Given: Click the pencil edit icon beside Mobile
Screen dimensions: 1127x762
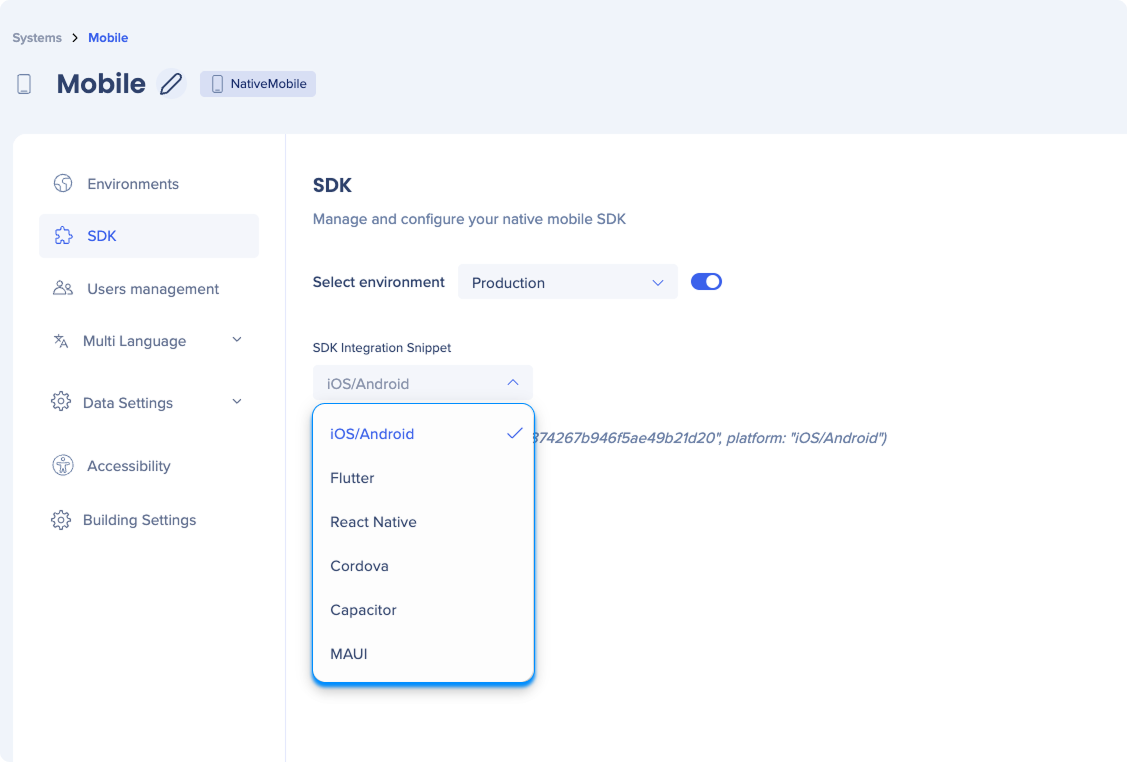Looking at the screenshot, I should pos(171,83).
